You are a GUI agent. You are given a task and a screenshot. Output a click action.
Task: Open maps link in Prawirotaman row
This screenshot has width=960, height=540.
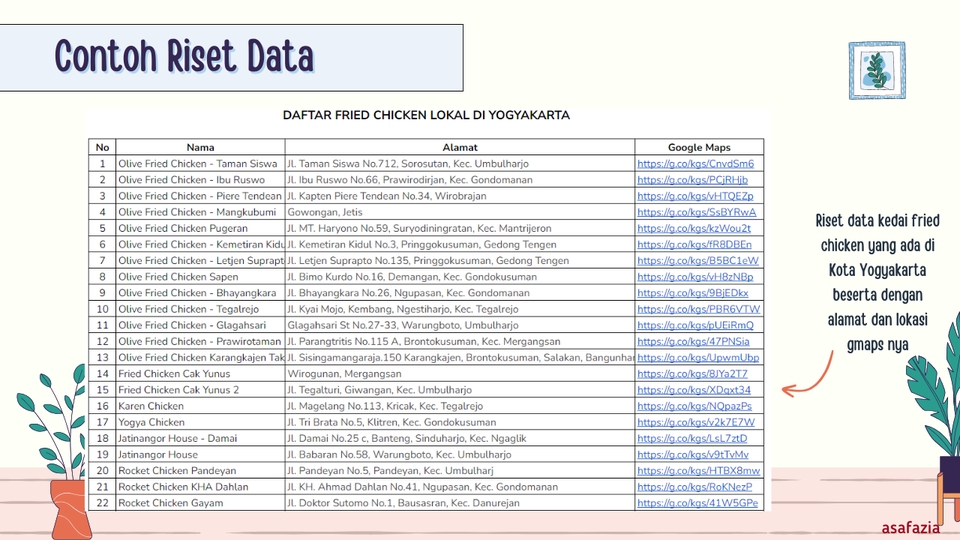693,342
